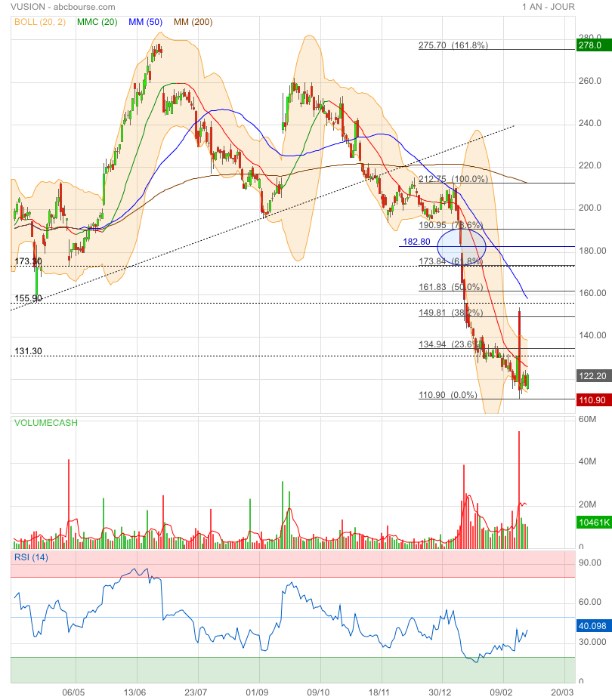Select the MMC (20) moving average legend
Image resolution: width=612 pixels, height=700 pixels.
point(94,21)
